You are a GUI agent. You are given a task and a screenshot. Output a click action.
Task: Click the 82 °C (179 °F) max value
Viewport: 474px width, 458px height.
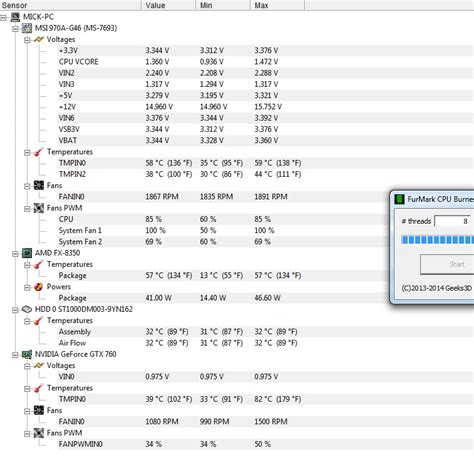point(277,399)
